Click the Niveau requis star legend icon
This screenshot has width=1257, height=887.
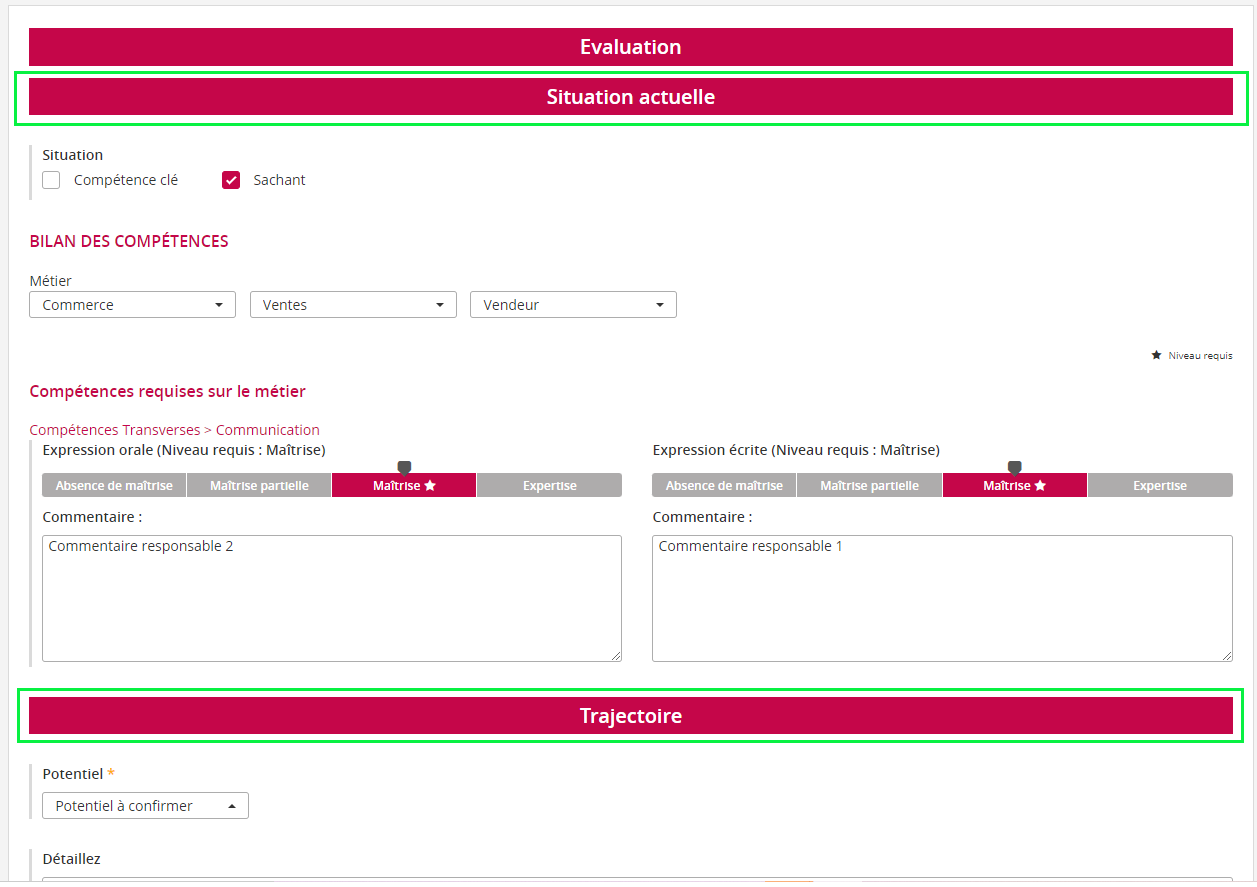pyautogui.click(x=1157, y=355)
